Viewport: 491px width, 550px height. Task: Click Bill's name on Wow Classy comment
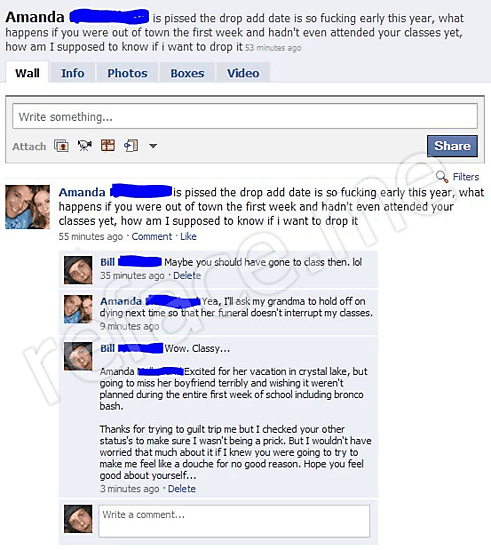(x=107, y=348)
